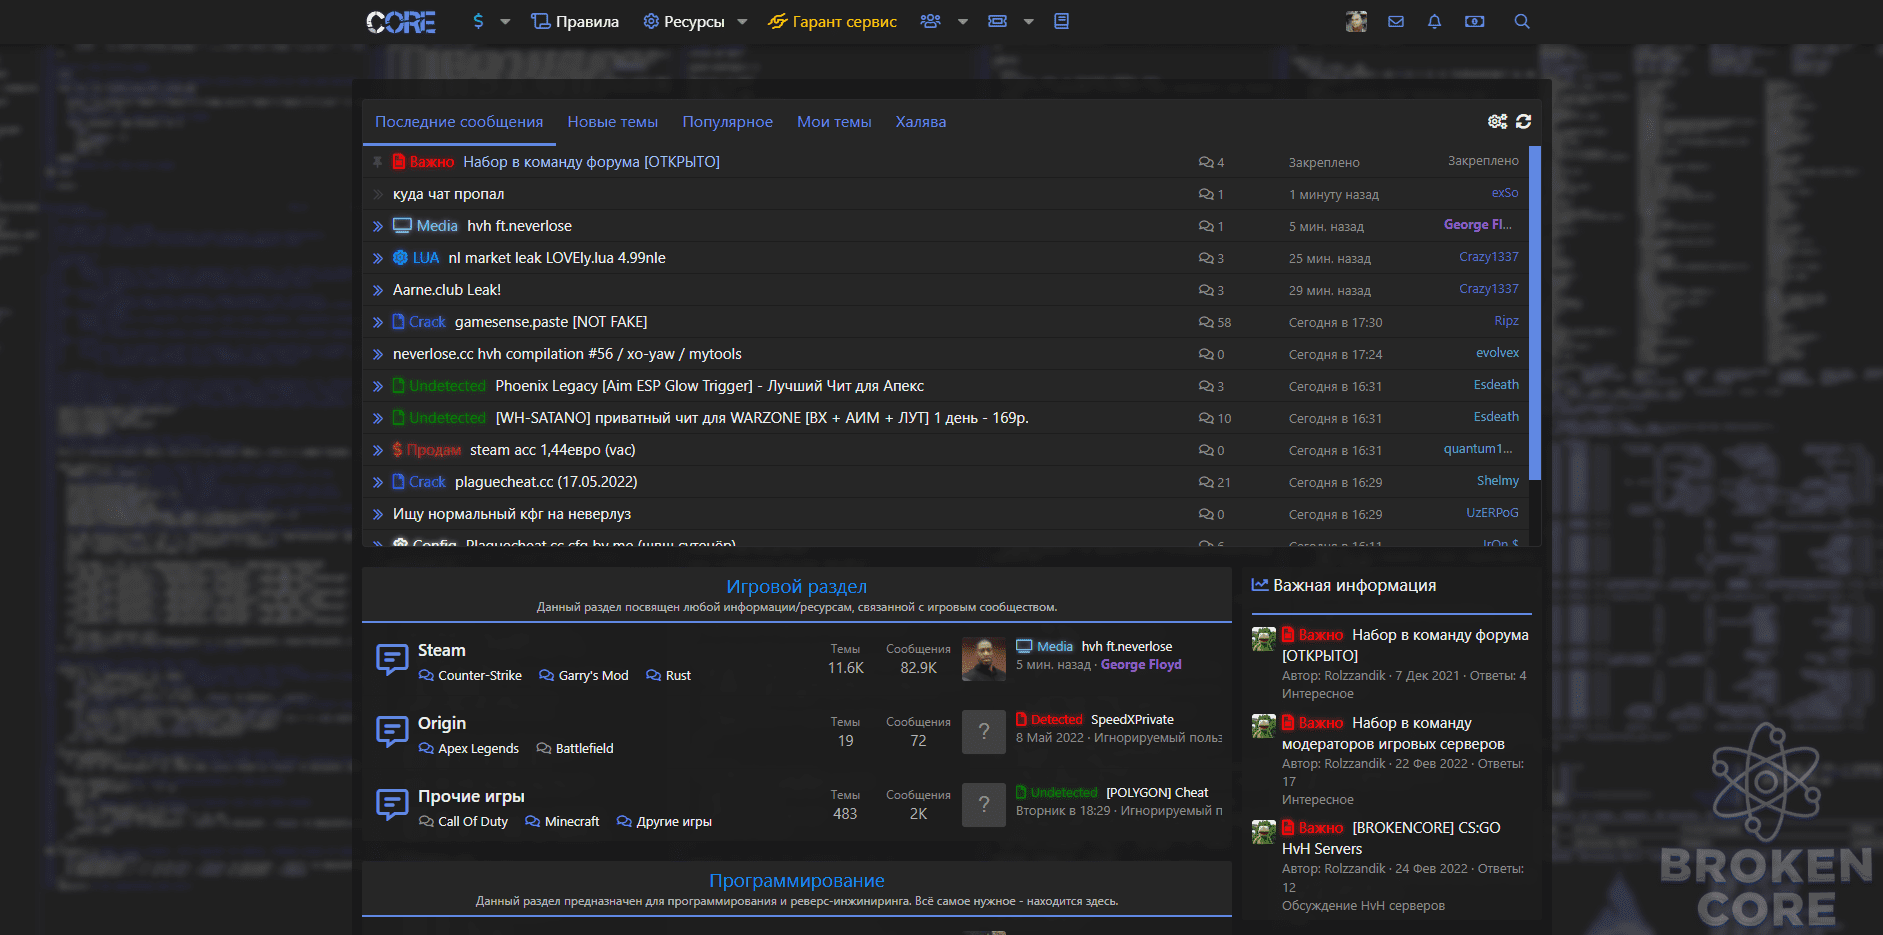Click the members group icon

pos(930,21)
